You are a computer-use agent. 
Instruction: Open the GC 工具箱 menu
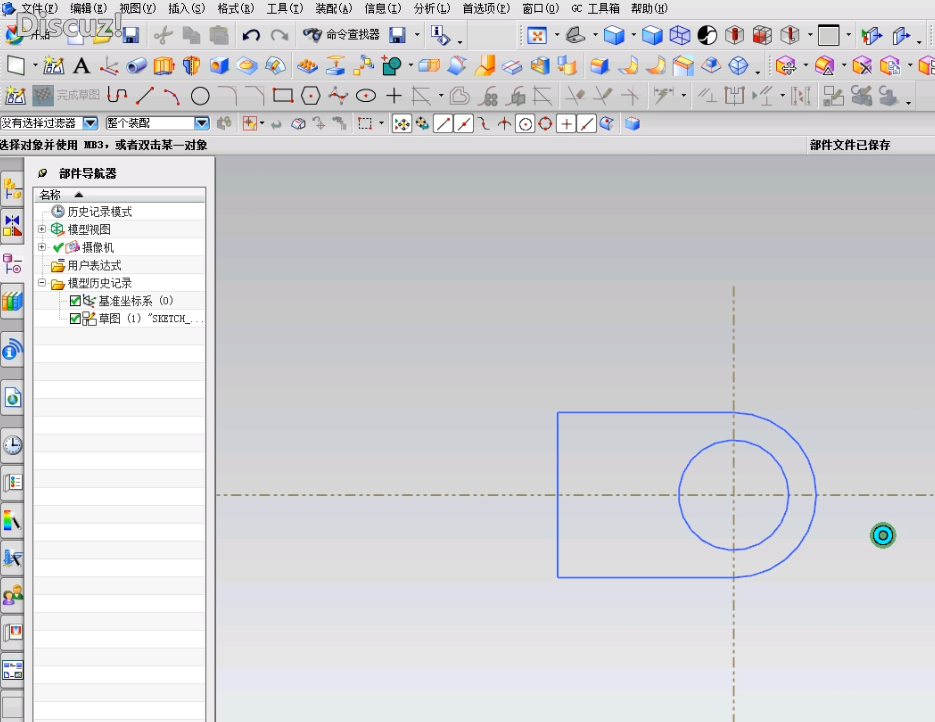tap(596, 8)
